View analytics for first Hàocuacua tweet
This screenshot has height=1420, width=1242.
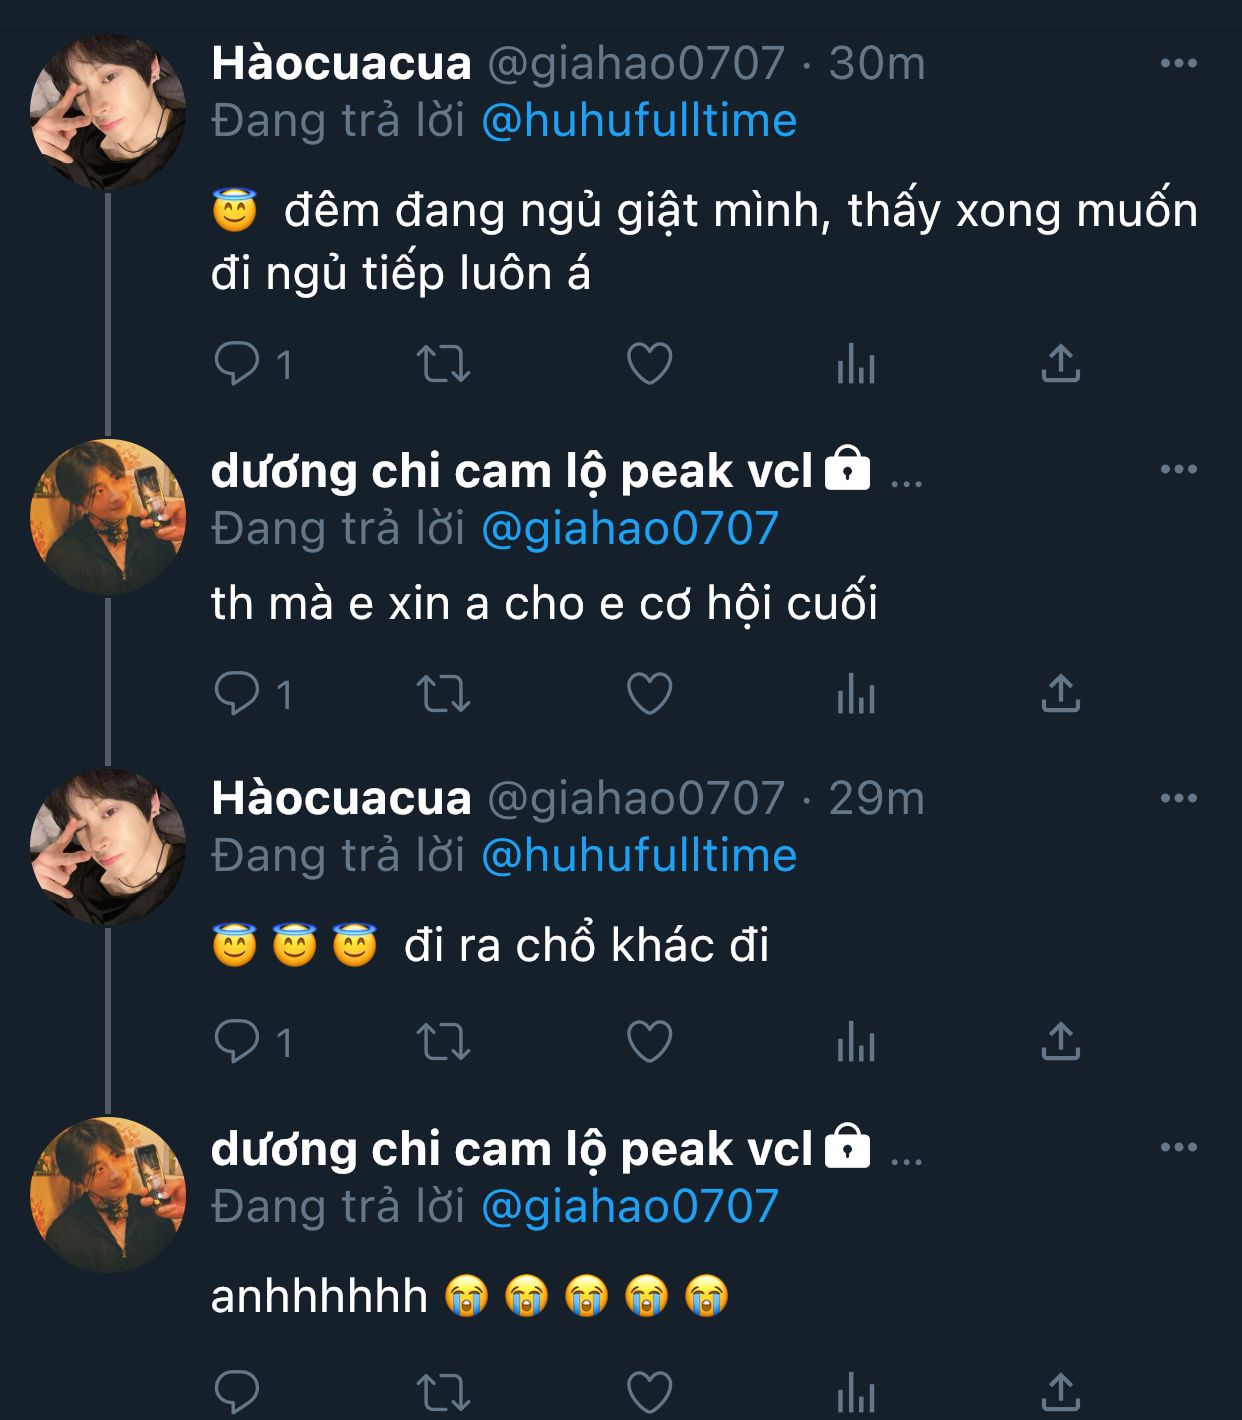856,364
